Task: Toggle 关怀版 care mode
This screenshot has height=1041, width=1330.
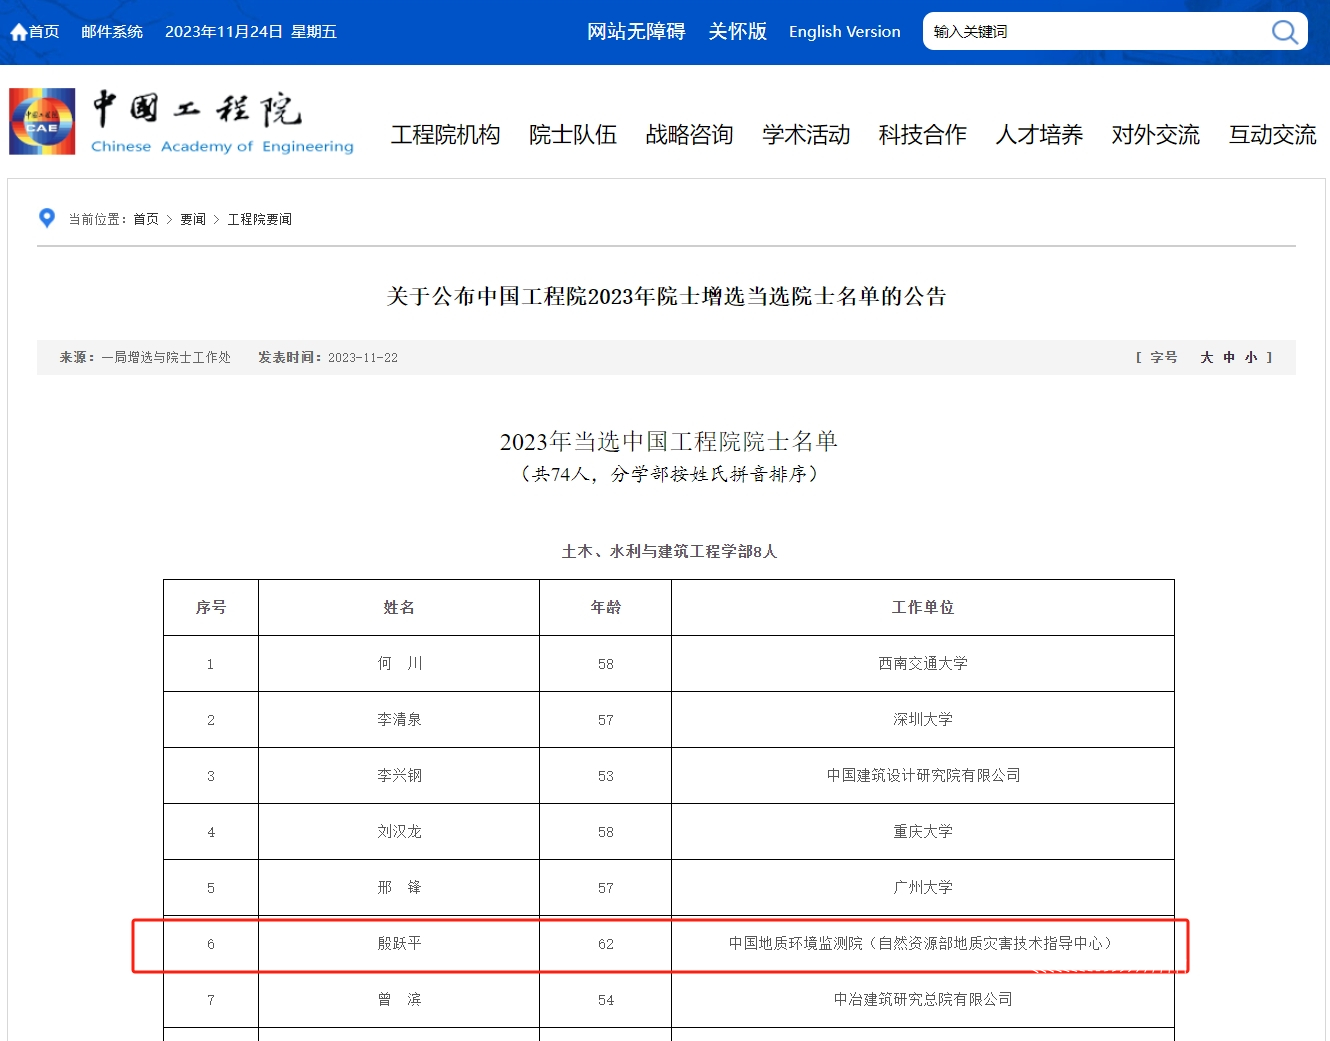Action: (737, 32)
